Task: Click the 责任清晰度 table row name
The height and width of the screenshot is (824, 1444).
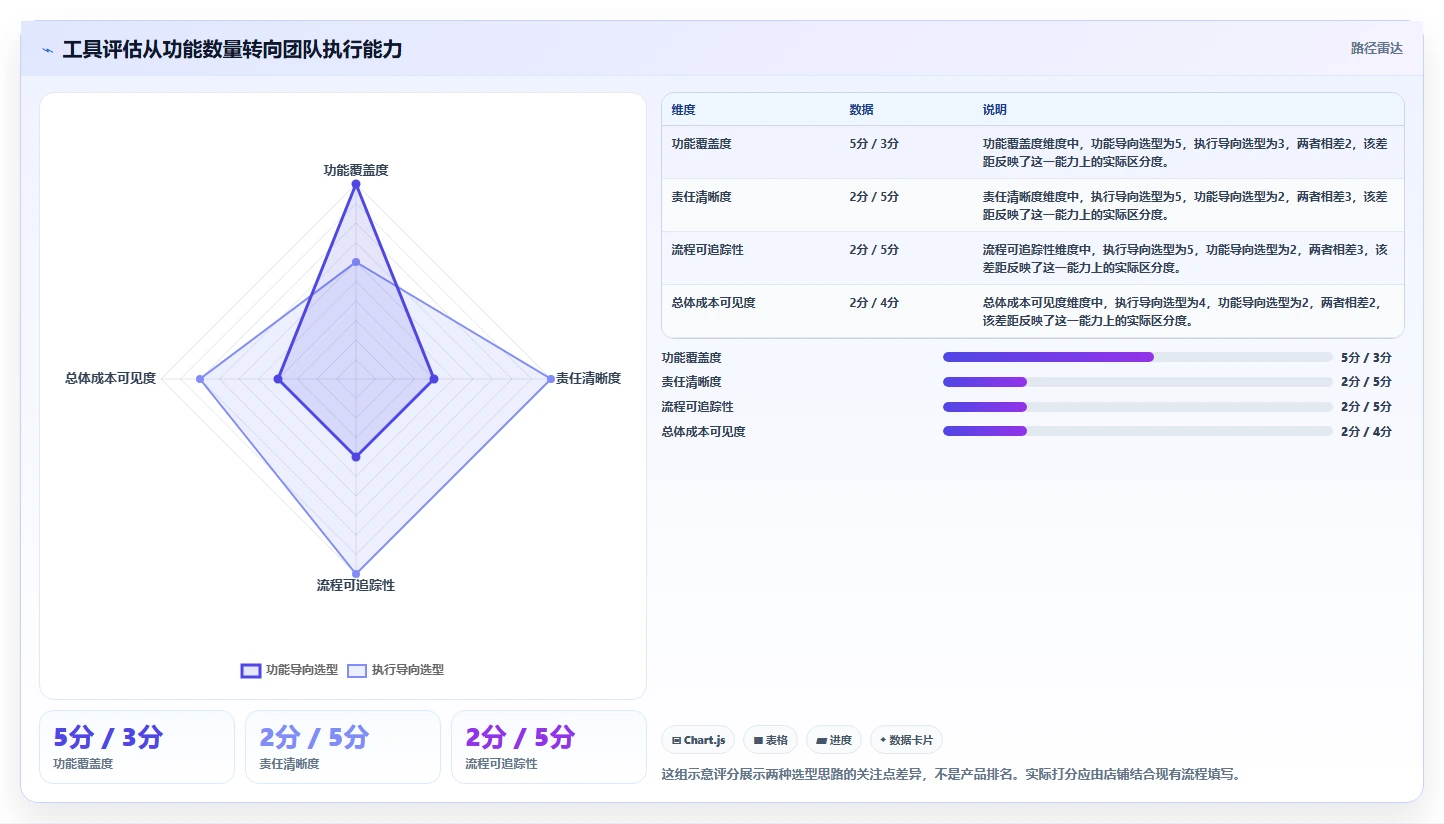Action: (702, 197)
